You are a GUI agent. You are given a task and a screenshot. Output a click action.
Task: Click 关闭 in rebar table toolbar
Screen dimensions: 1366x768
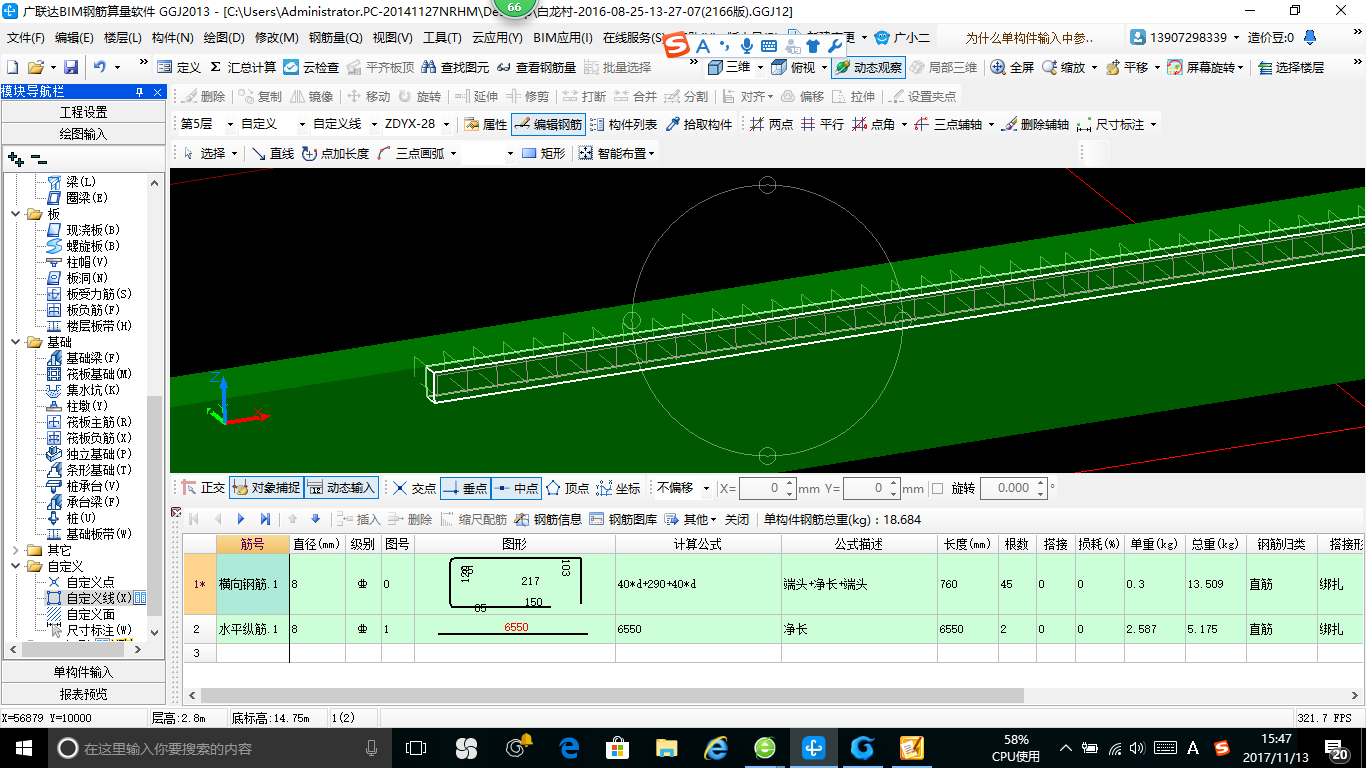pos(737,519)
